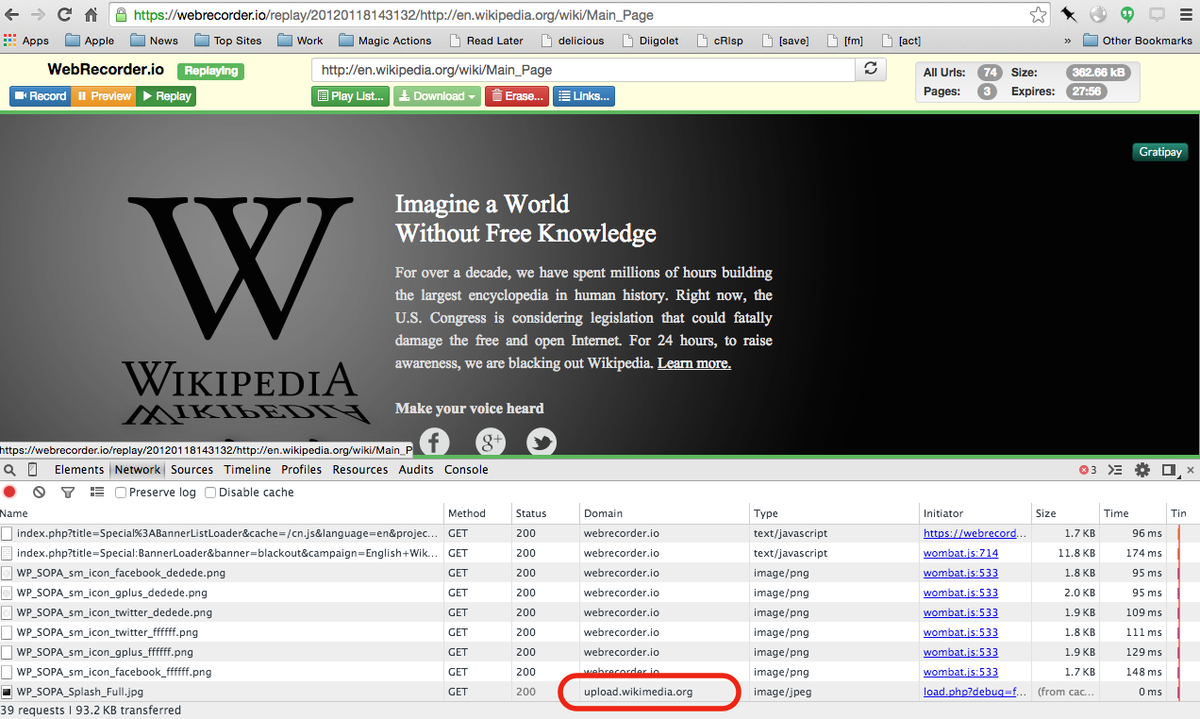This screenshot has height=719, width=1200.
Task: Show the 3 errors indicator in DevTools
Action: (1088, 470)
